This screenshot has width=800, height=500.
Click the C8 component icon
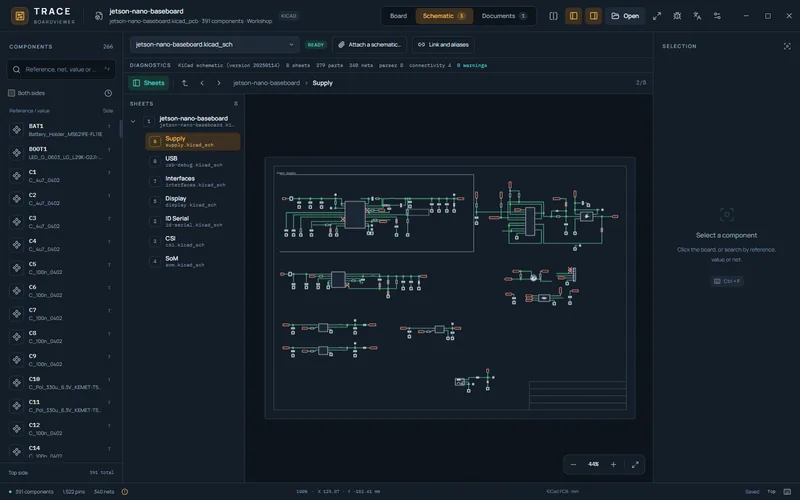tap(17, 336)
